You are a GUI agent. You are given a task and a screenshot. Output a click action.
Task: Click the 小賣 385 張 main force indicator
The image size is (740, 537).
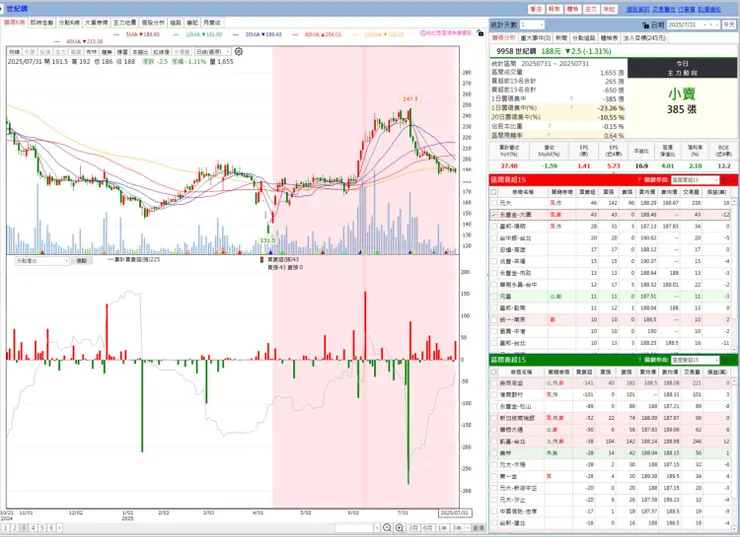tap(681, 101)
